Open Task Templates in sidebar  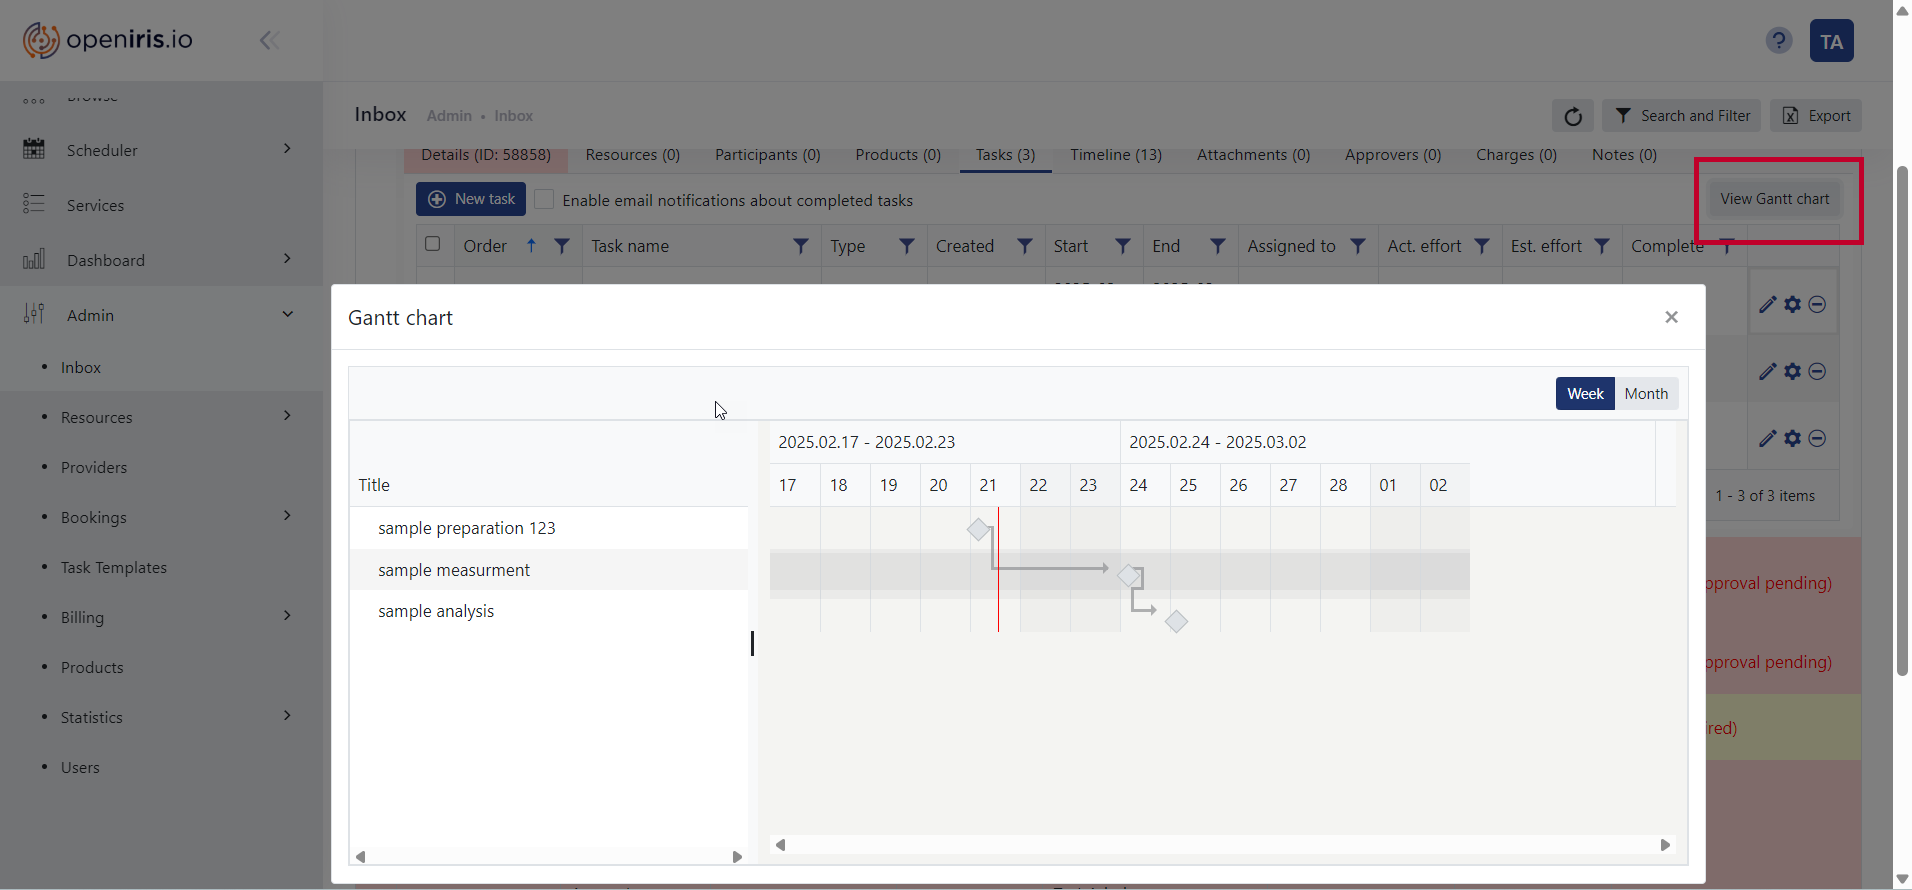(114, 568)
